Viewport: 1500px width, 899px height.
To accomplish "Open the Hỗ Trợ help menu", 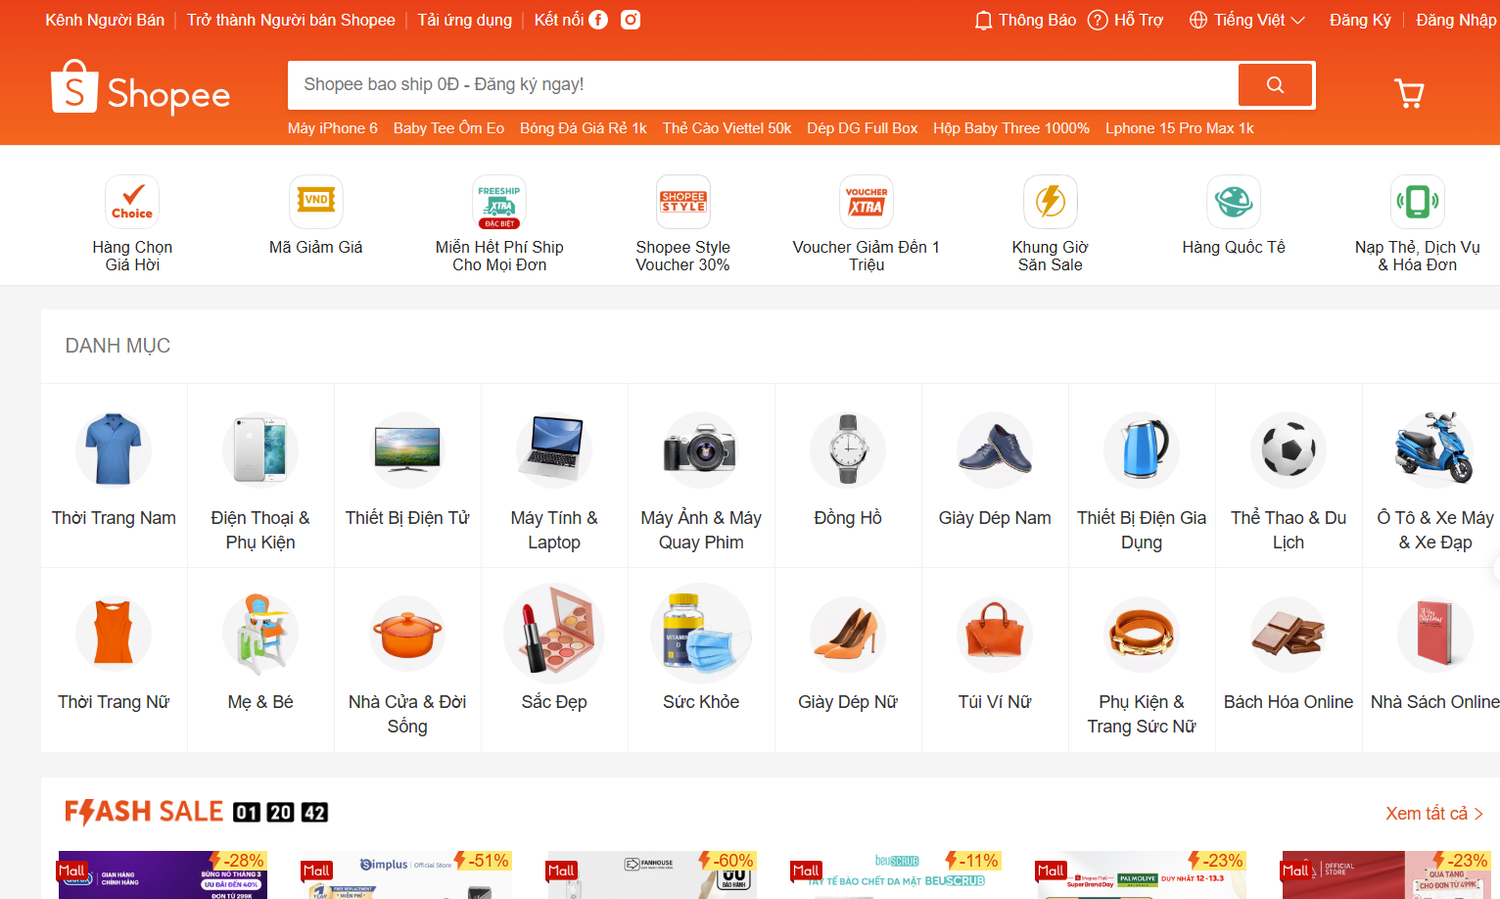I will 1125,19.
